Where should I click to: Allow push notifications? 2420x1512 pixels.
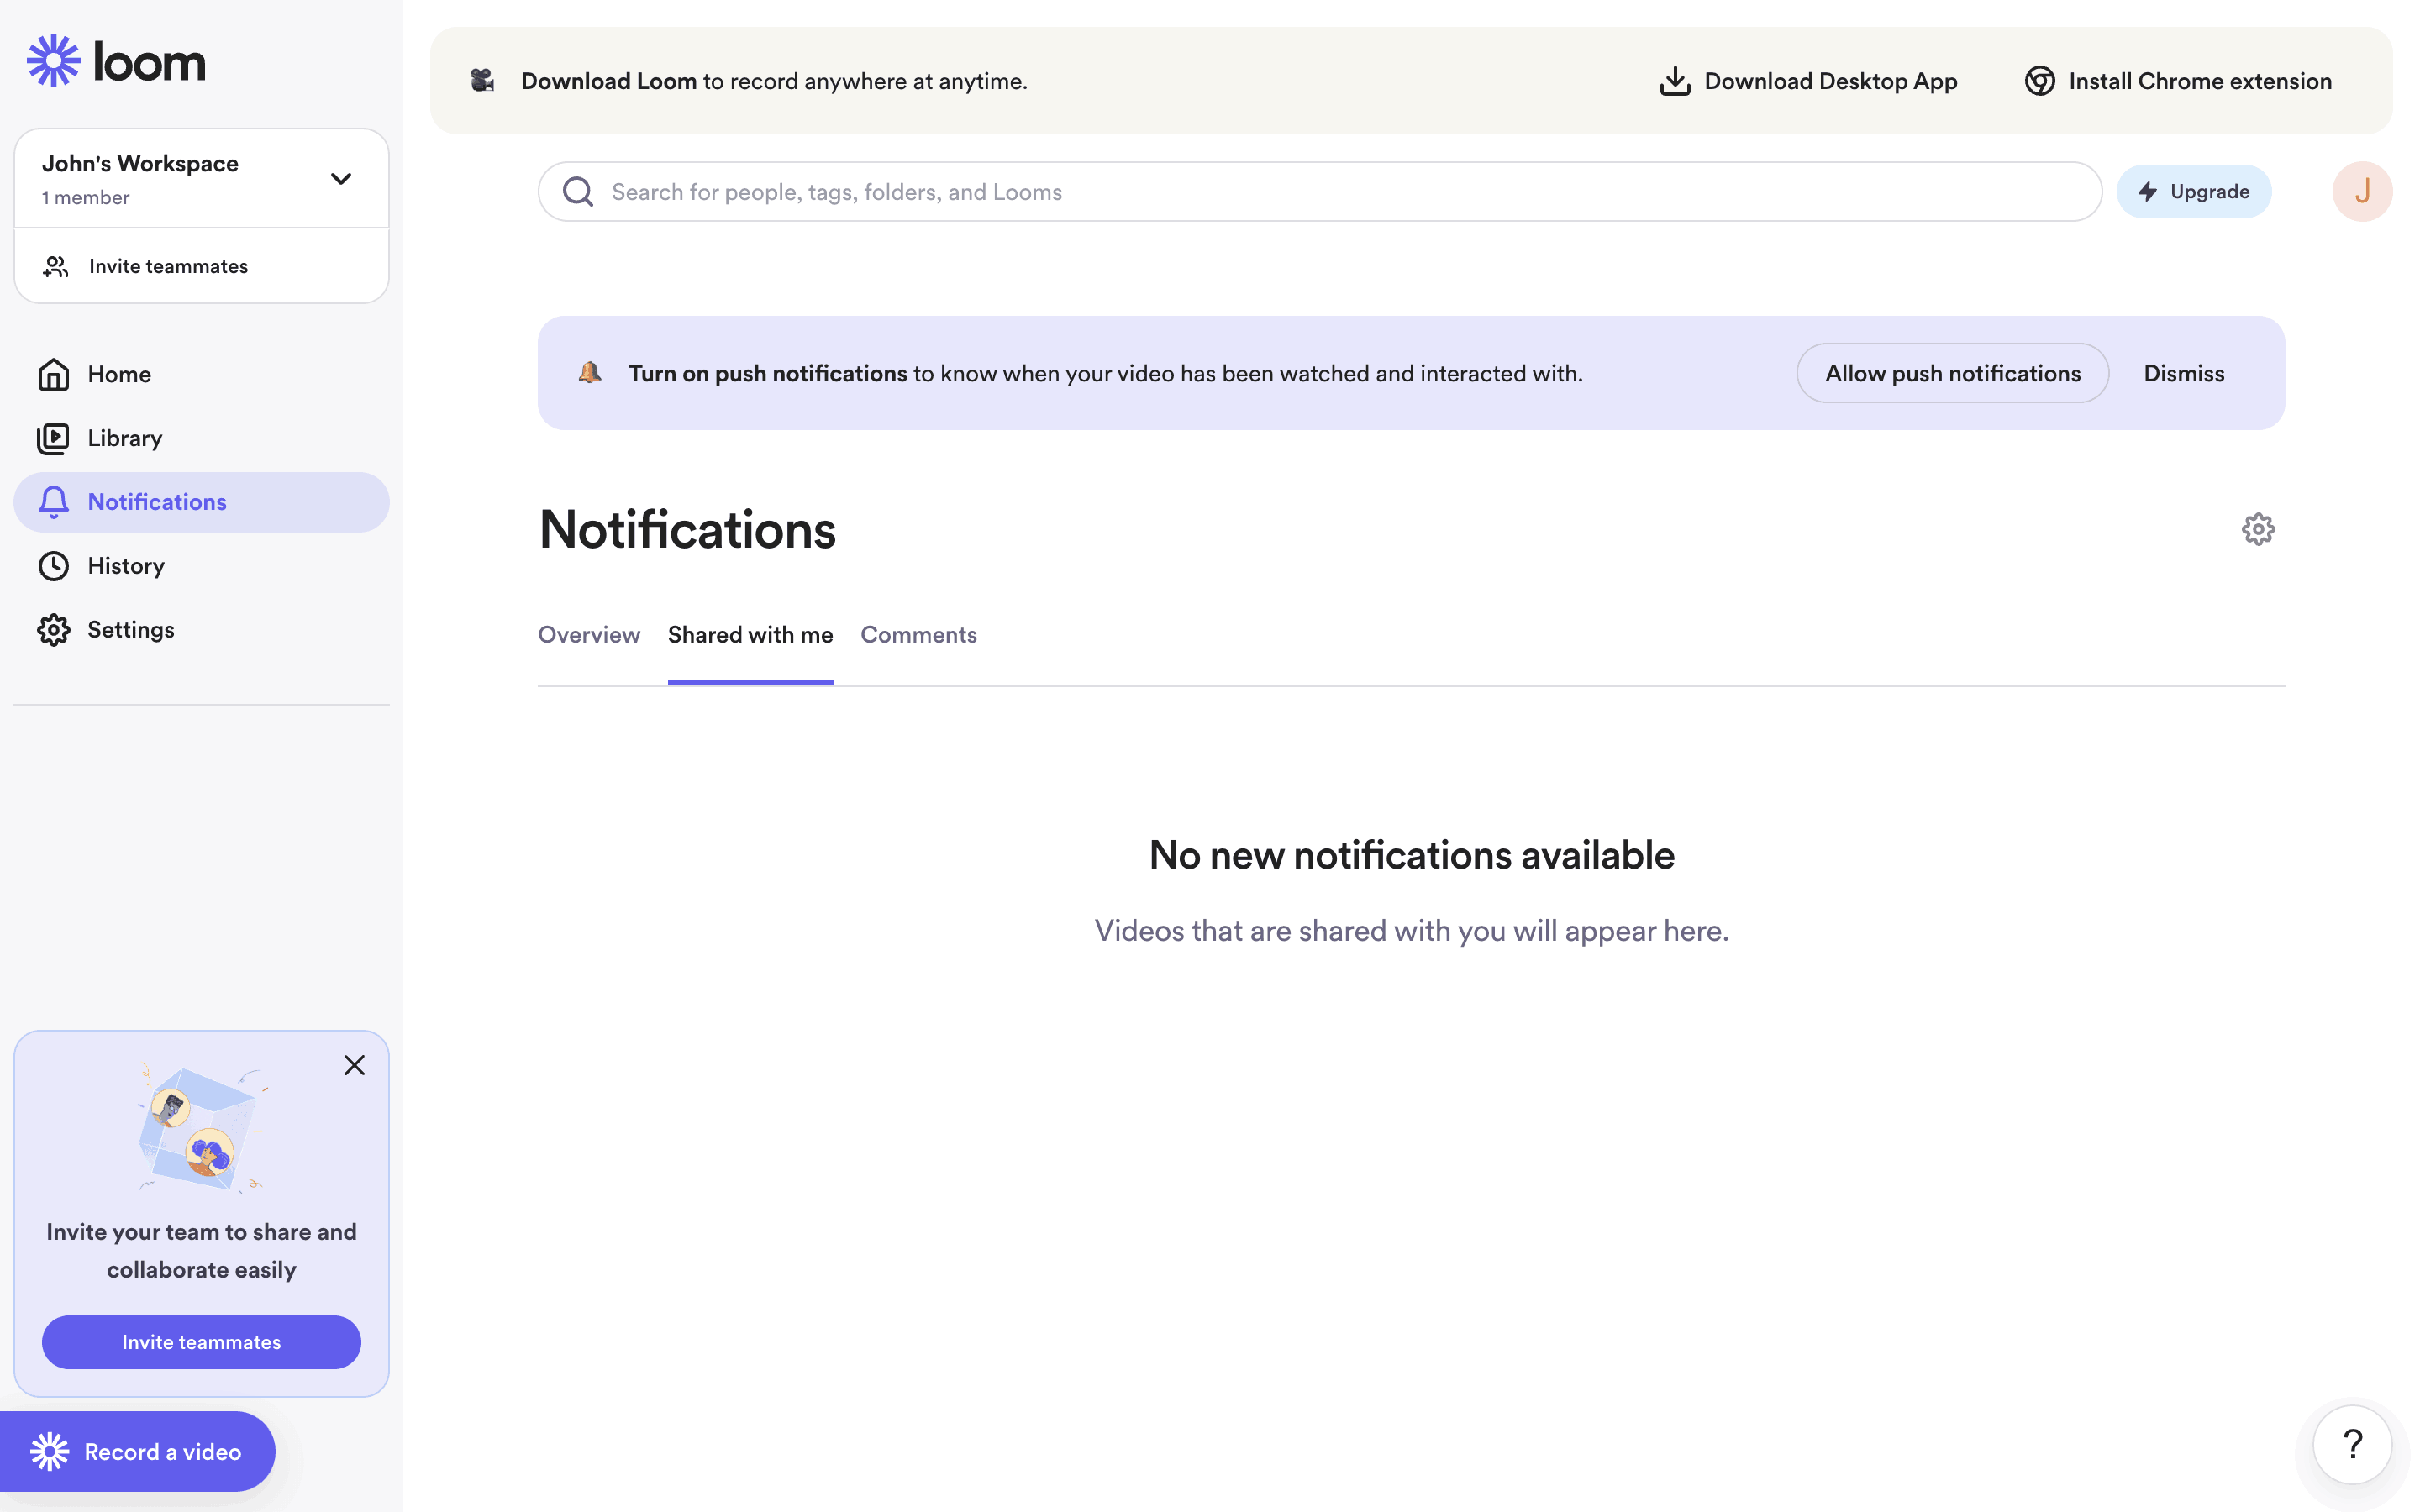(x=1951, y=372)
